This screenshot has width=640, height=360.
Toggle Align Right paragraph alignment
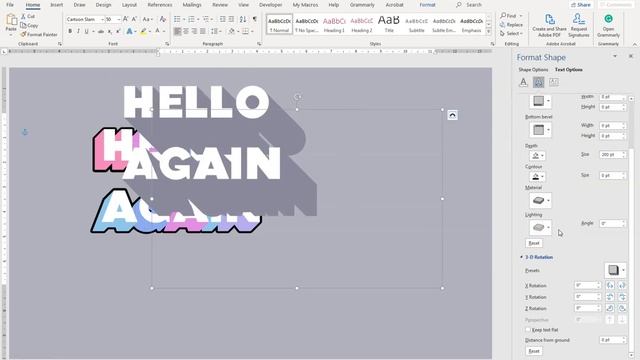click(194, 31)
